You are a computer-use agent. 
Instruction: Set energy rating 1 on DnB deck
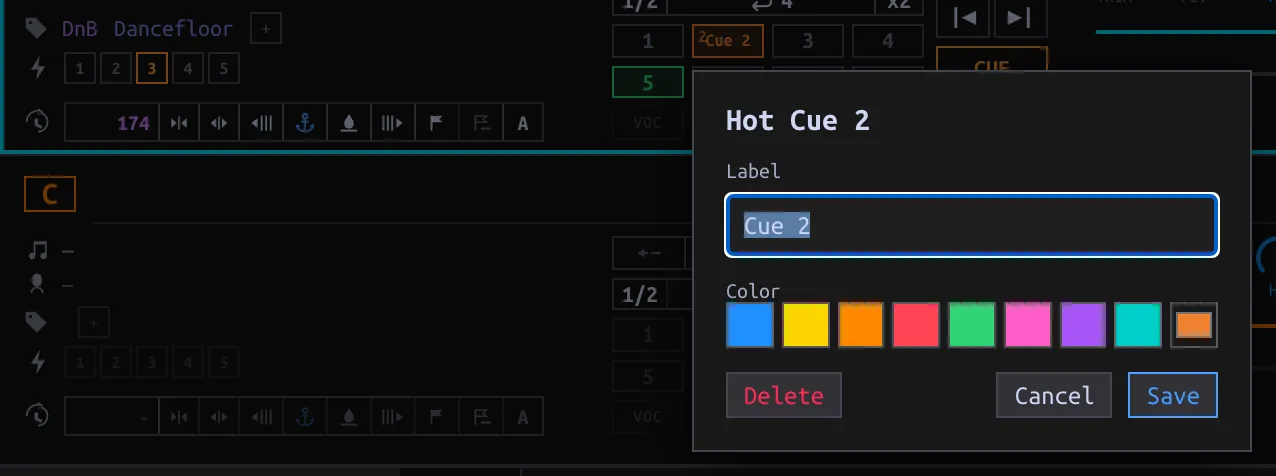(x=80, y=68)
